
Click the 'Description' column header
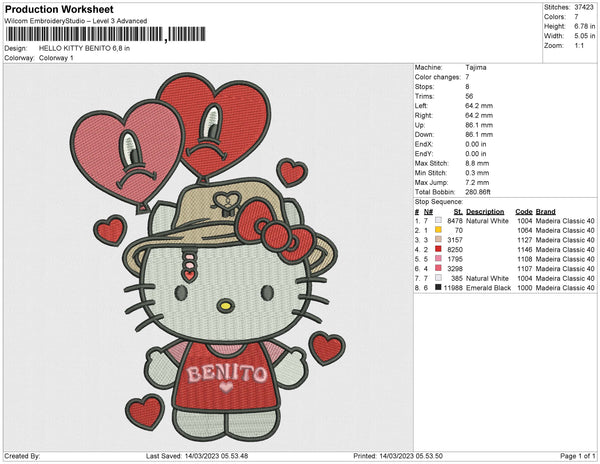(x=485, y=212)
